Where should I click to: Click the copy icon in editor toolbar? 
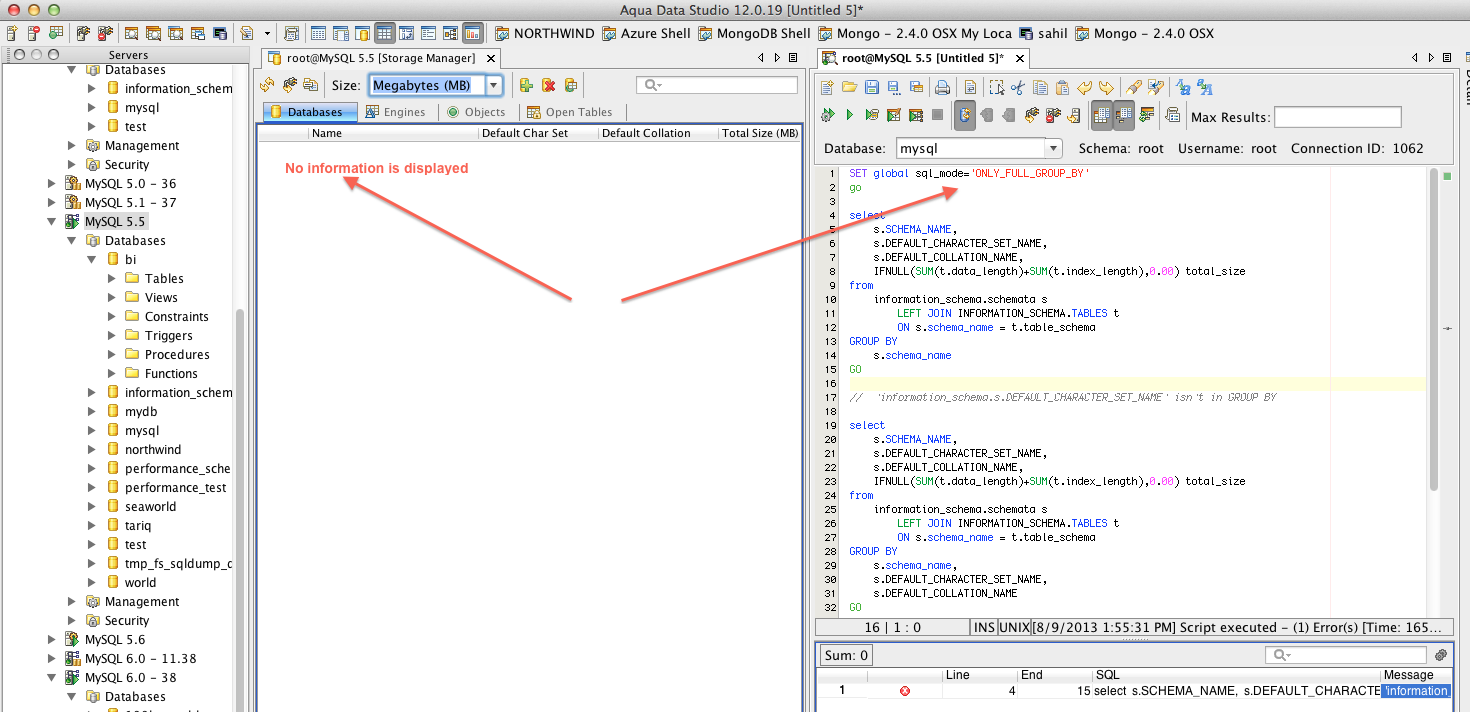tap(1040, 87)
